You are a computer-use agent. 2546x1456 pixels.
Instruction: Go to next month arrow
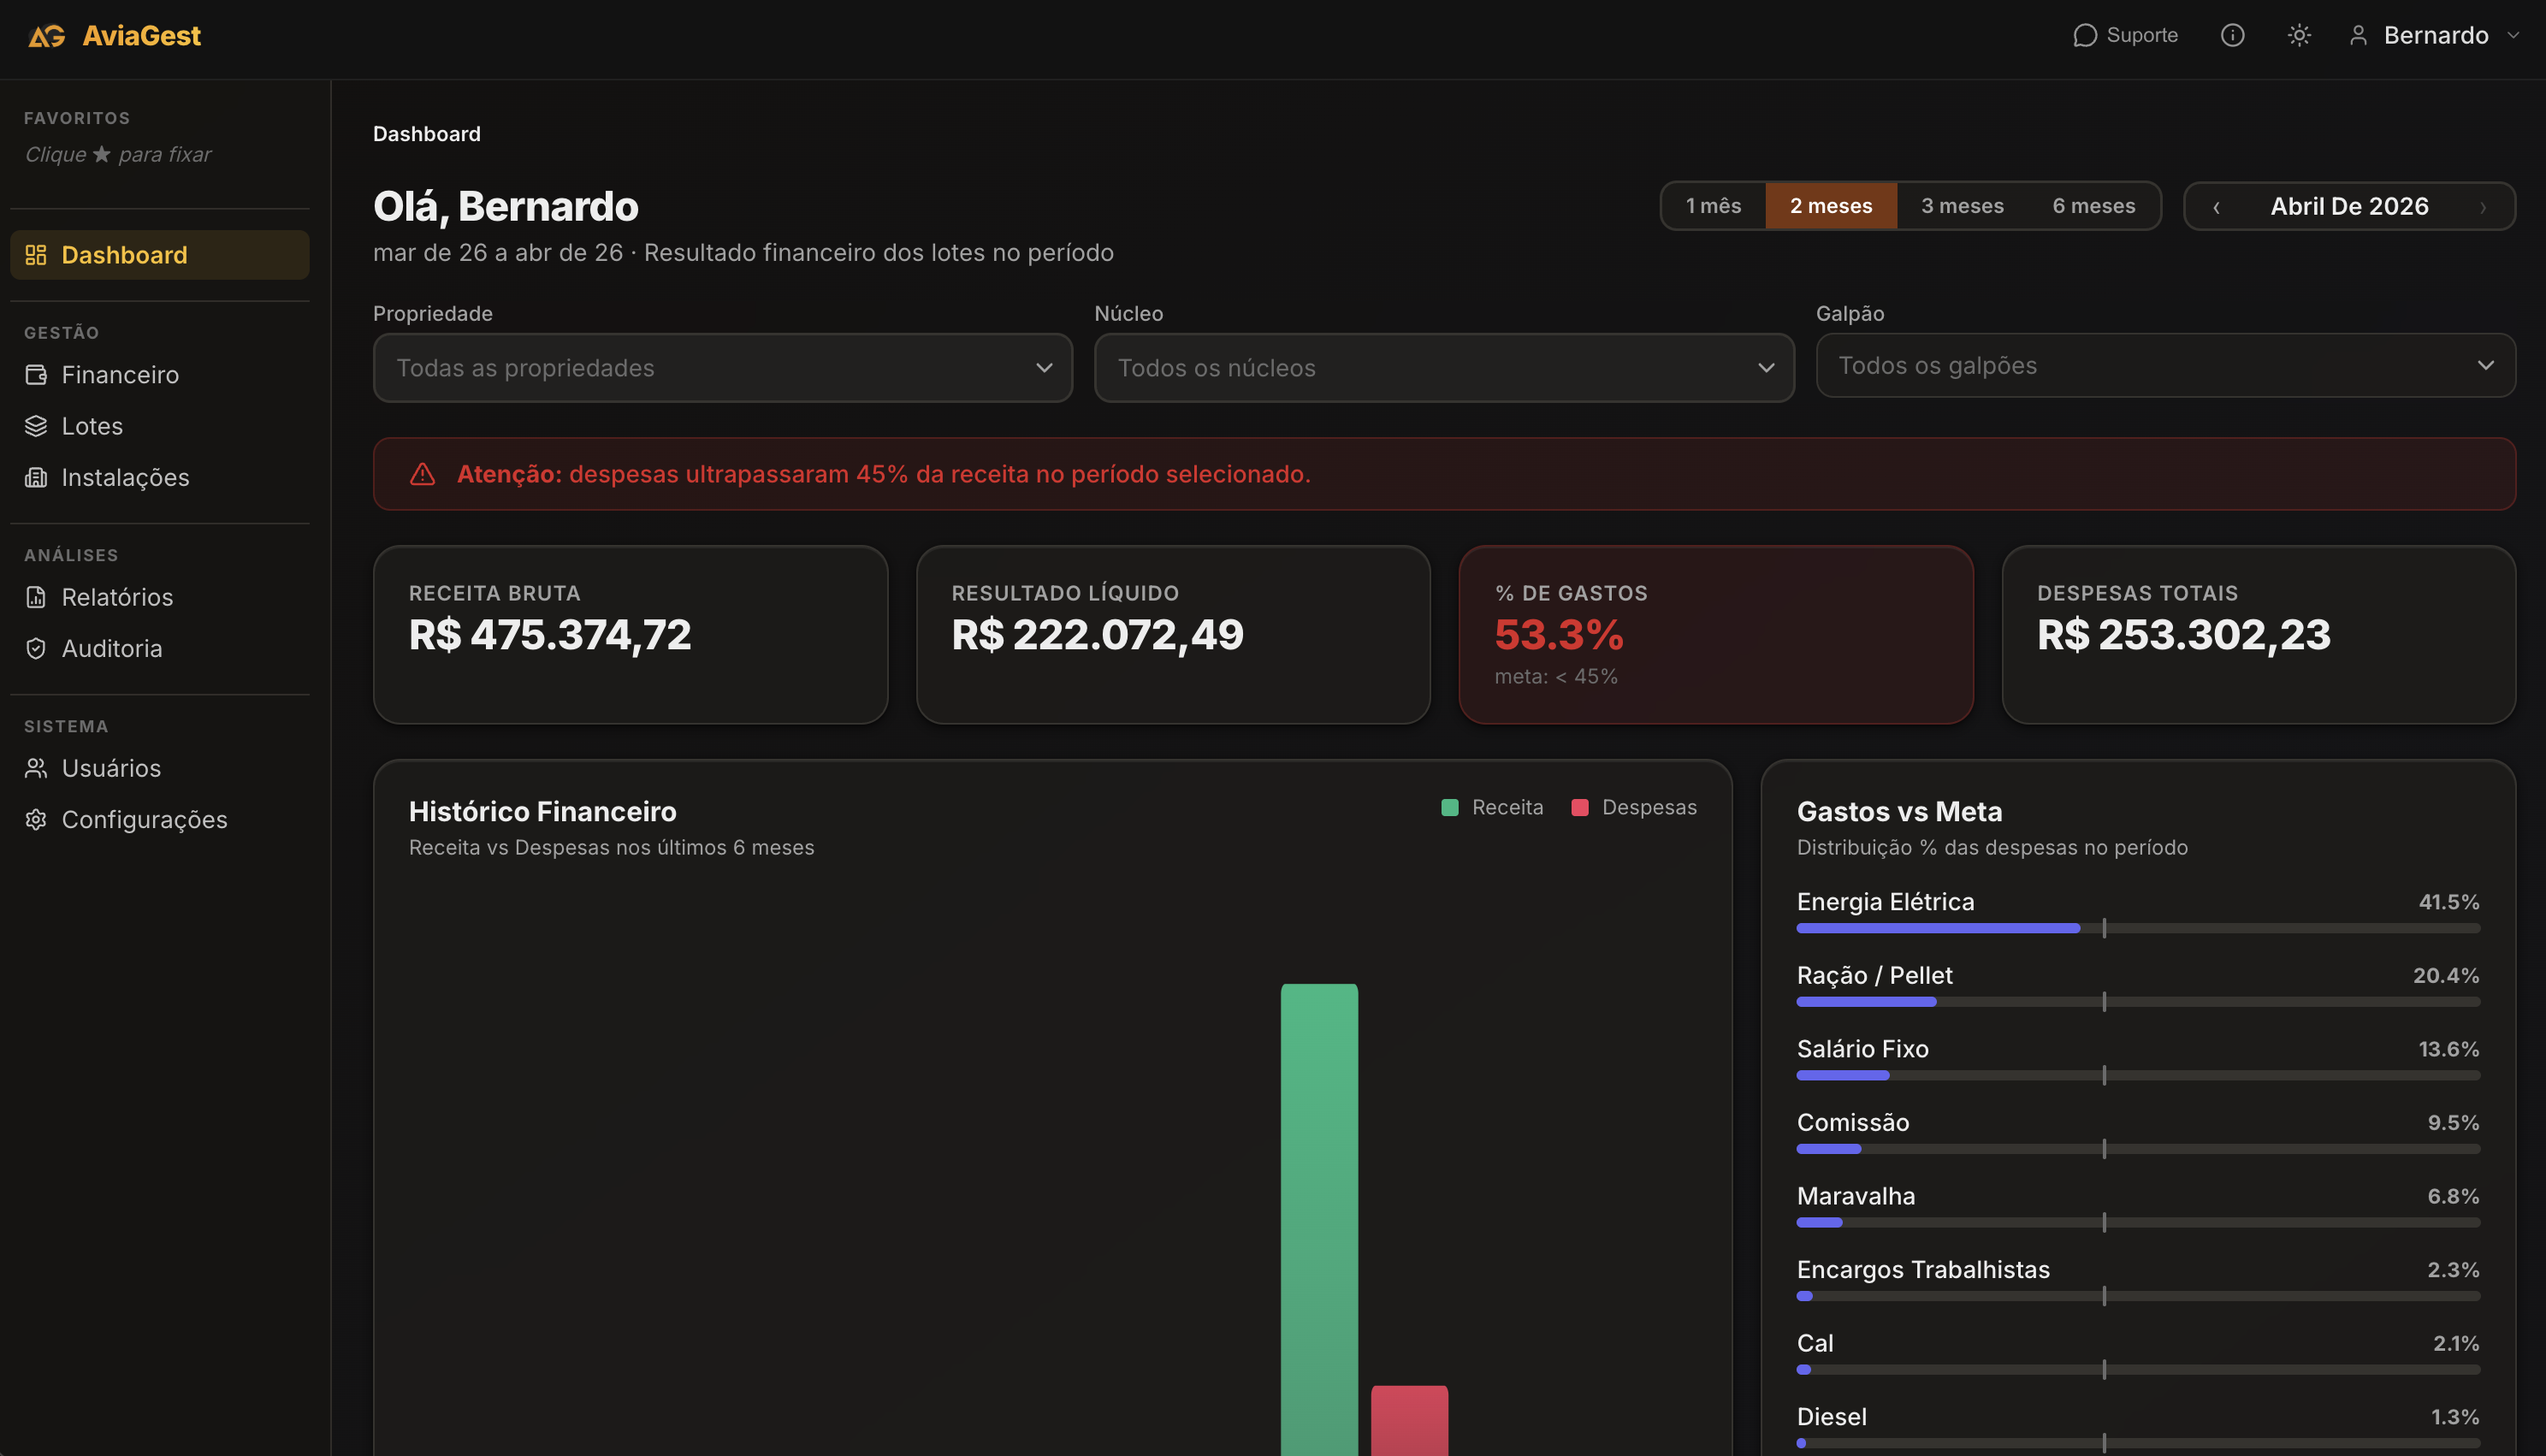2483,207
